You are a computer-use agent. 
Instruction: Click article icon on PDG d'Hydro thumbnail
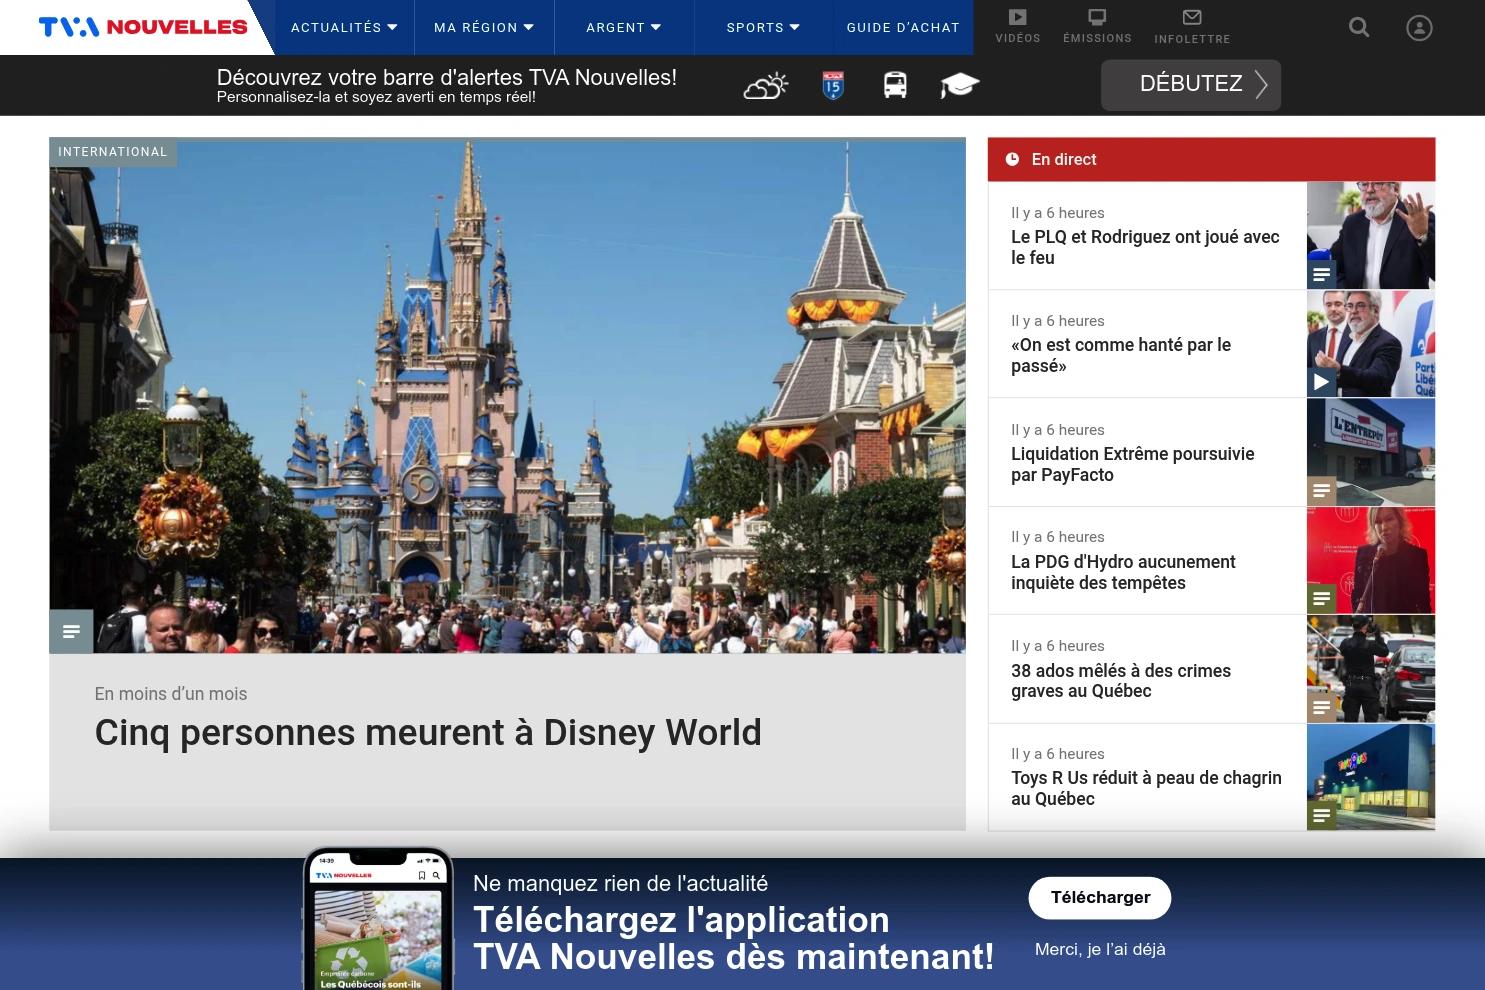click(x=1321, y=598)
